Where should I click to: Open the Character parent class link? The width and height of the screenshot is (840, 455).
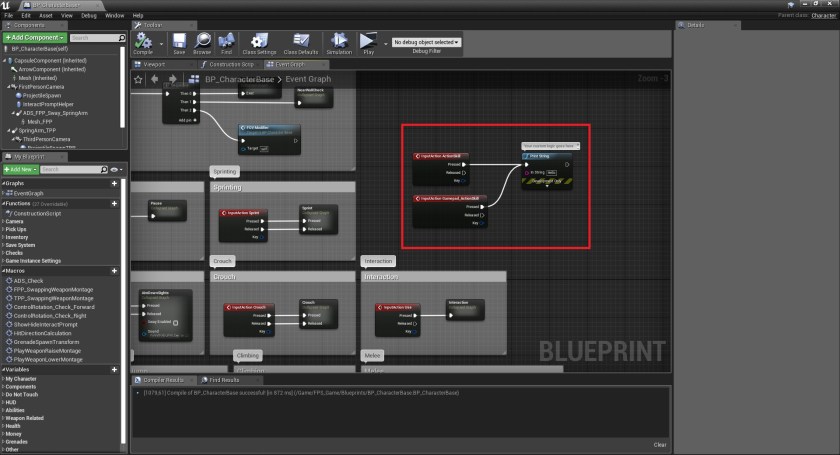click(824, 16)
